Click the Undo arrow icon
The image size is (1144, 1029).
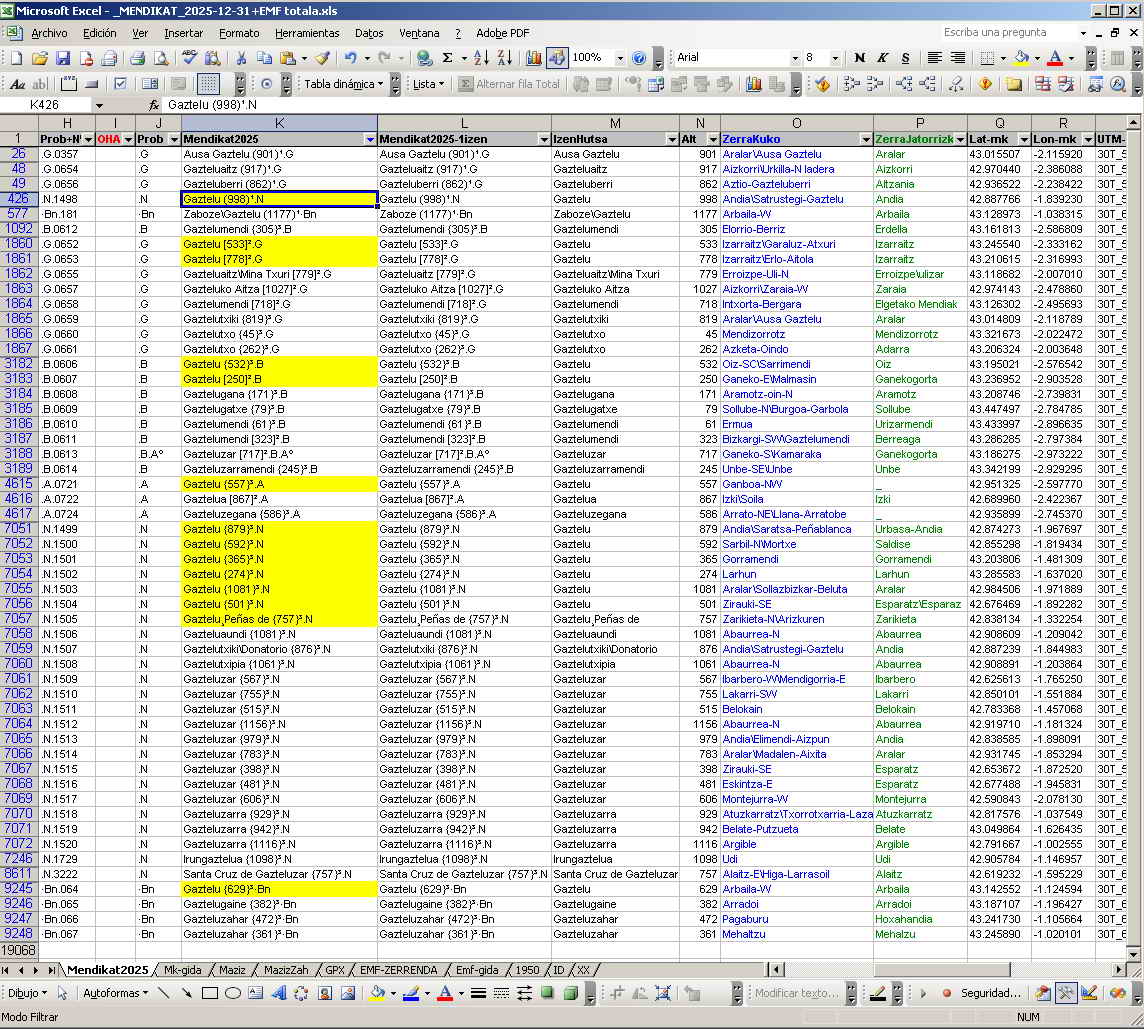[351, 58]
